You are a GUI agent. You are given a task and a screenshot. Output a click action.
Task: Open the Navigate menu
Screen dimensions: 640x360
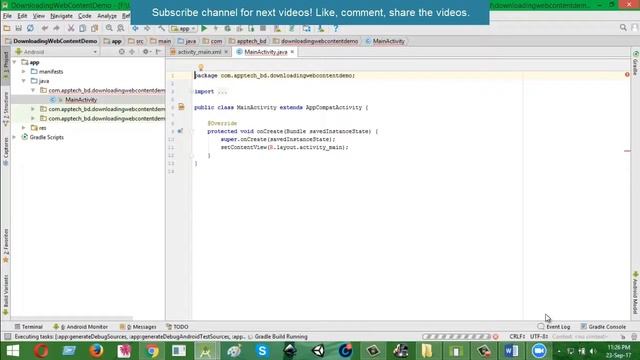coord(61,16)
